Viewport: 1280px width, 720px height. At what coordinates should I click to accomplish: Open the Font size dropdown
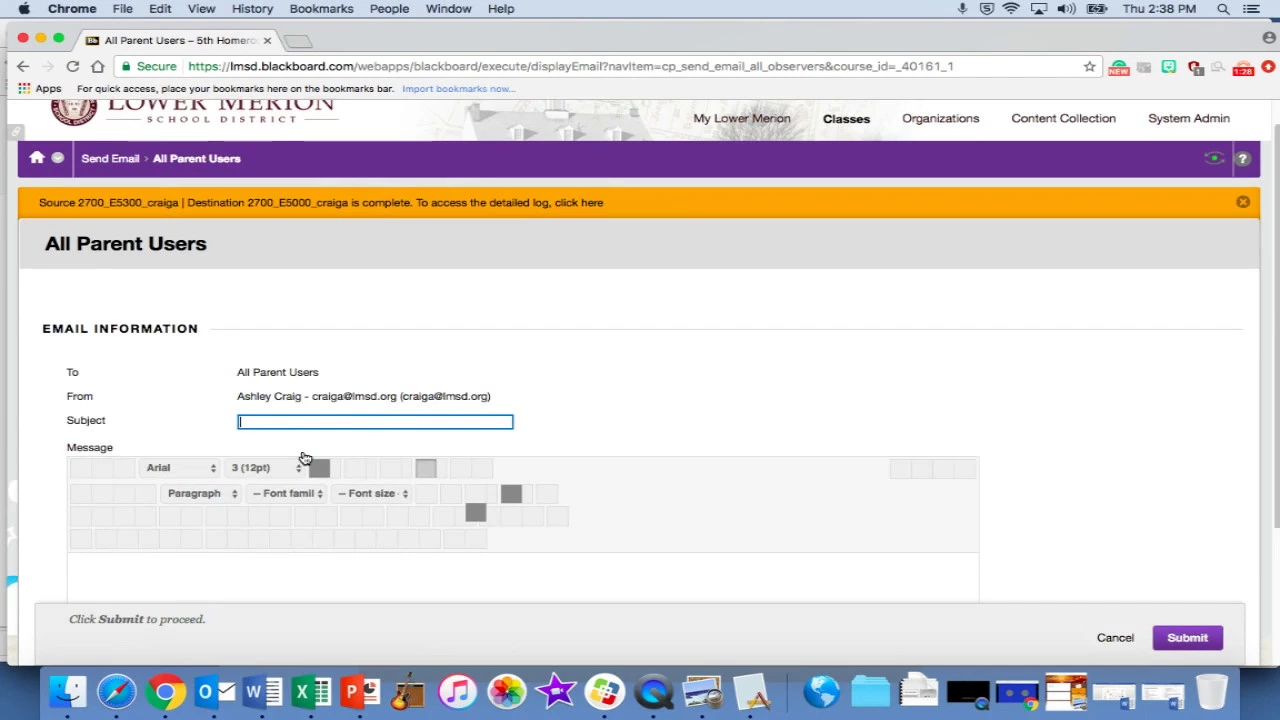pos(373,493)
